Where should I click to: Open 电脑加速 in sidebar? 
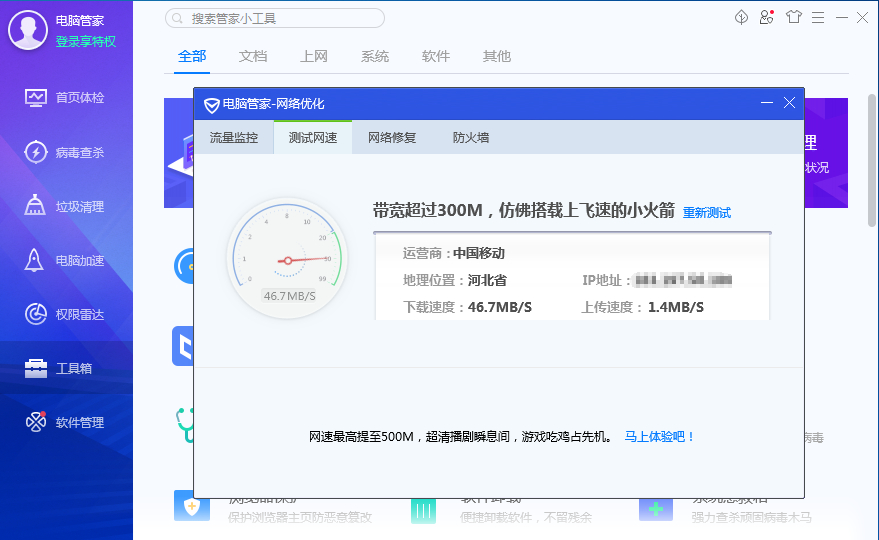click(x=66, y=261)
